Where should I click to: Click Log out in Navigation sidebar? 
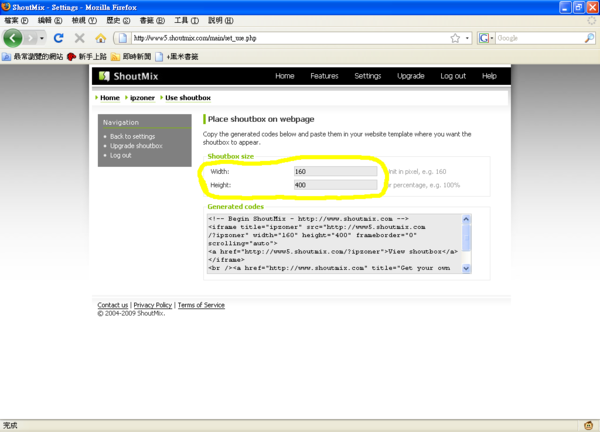pyautogui.click(x=121, y=155)
